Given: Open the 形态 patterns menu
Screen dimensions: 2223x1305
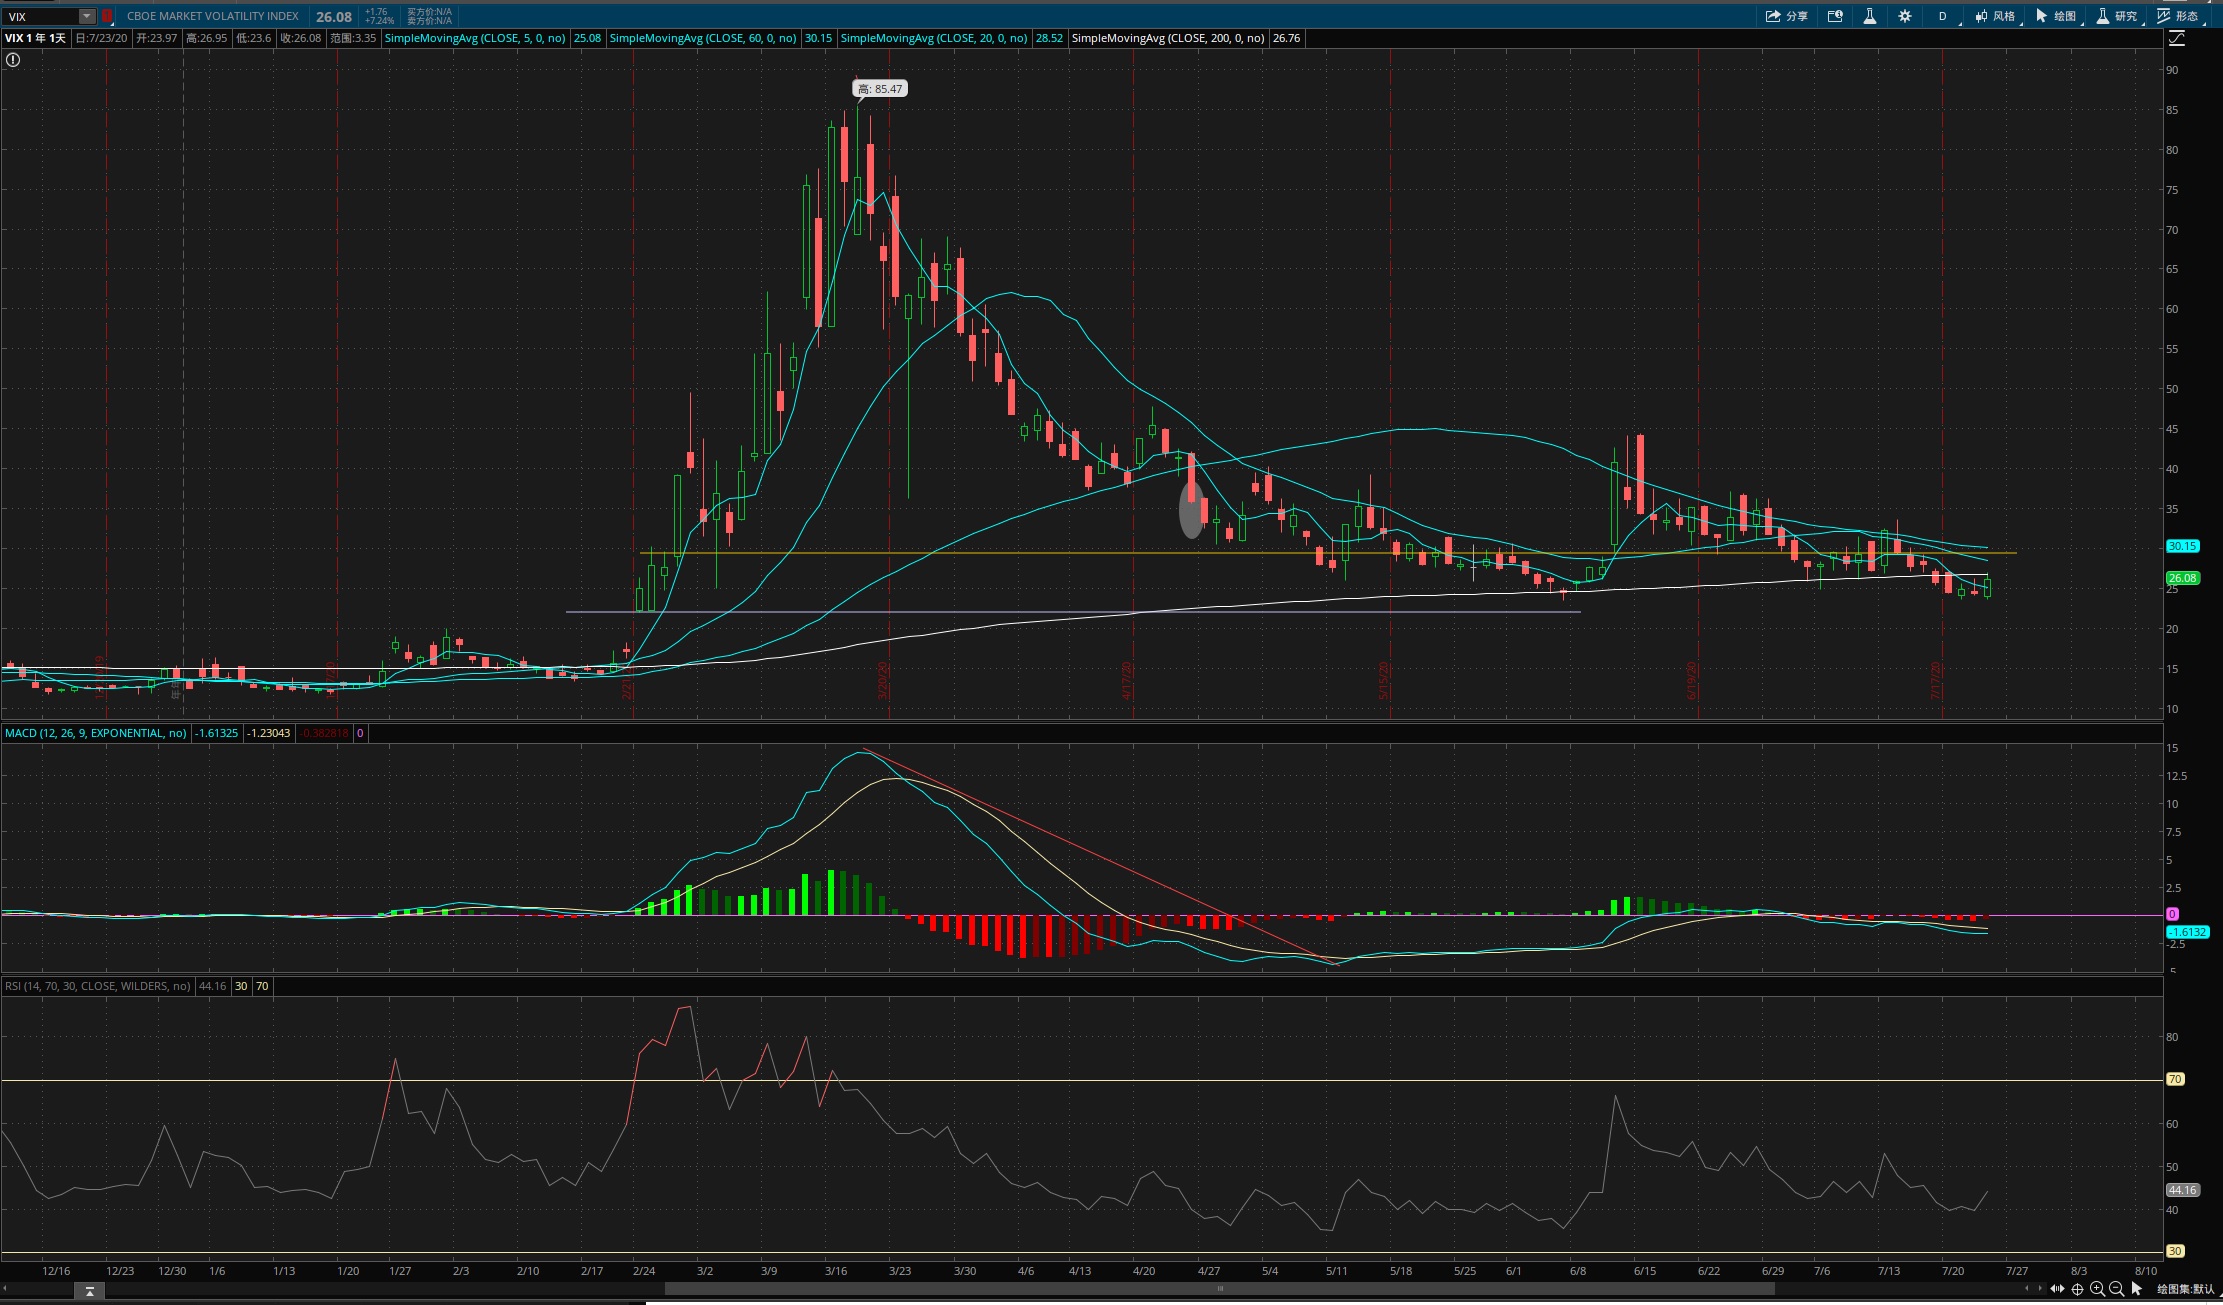Looking at the screenshot, I should (x=2178, y=16).
